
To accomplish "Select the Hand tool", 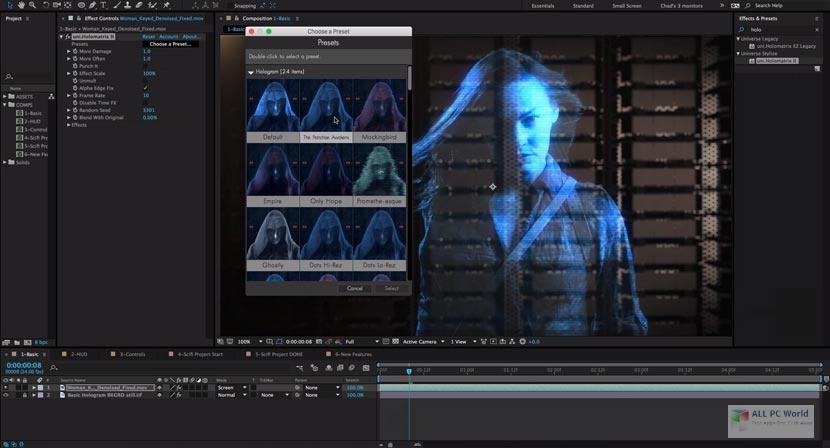I will tap(21, 5).
